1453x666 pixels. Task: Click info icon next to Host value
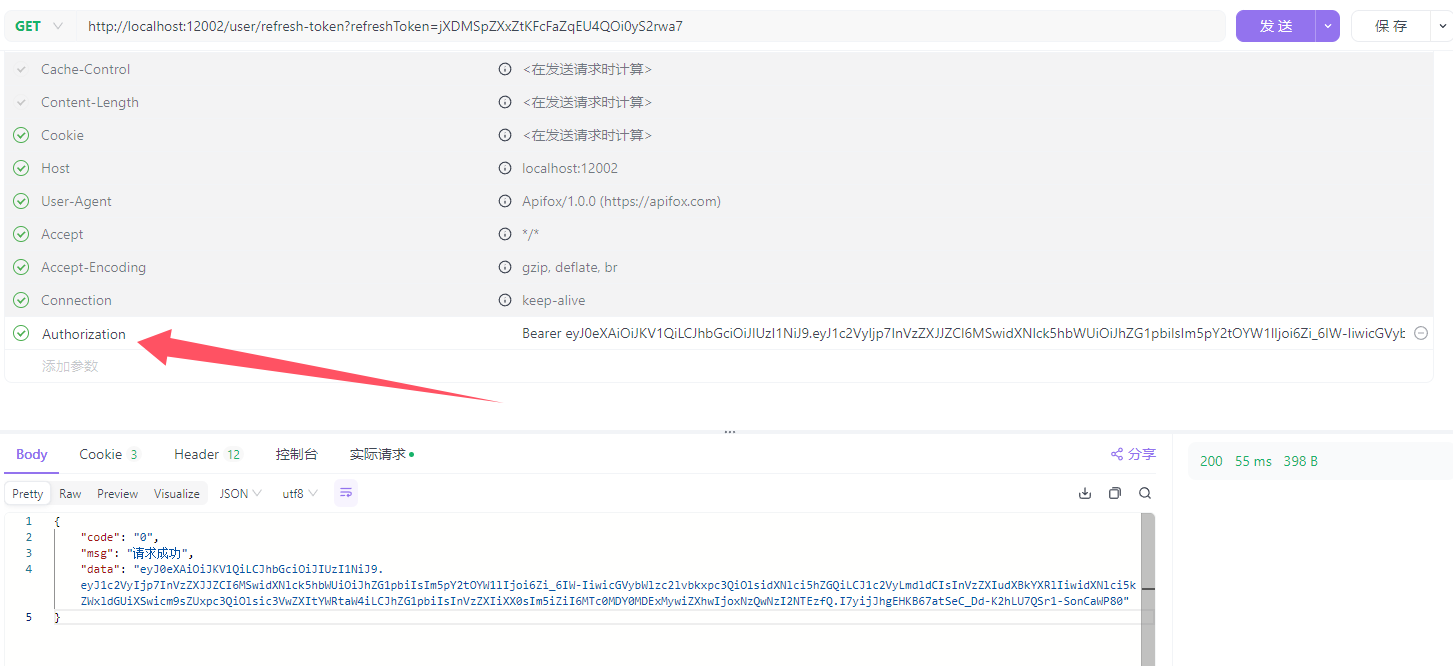(505, 168)
